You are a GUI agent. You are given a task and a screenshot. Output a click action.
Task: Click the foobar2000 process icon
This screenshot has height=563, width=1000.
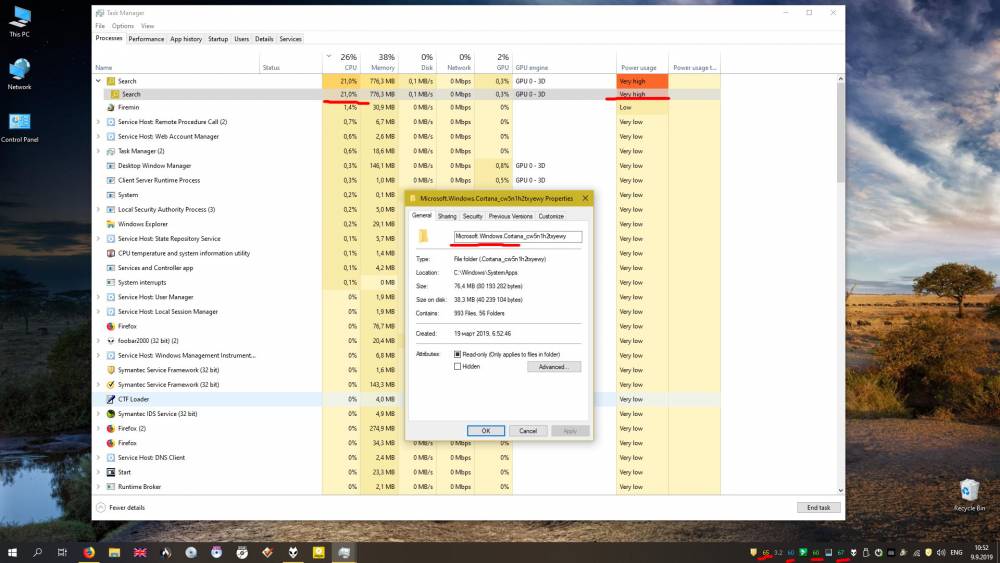(111, 341)
